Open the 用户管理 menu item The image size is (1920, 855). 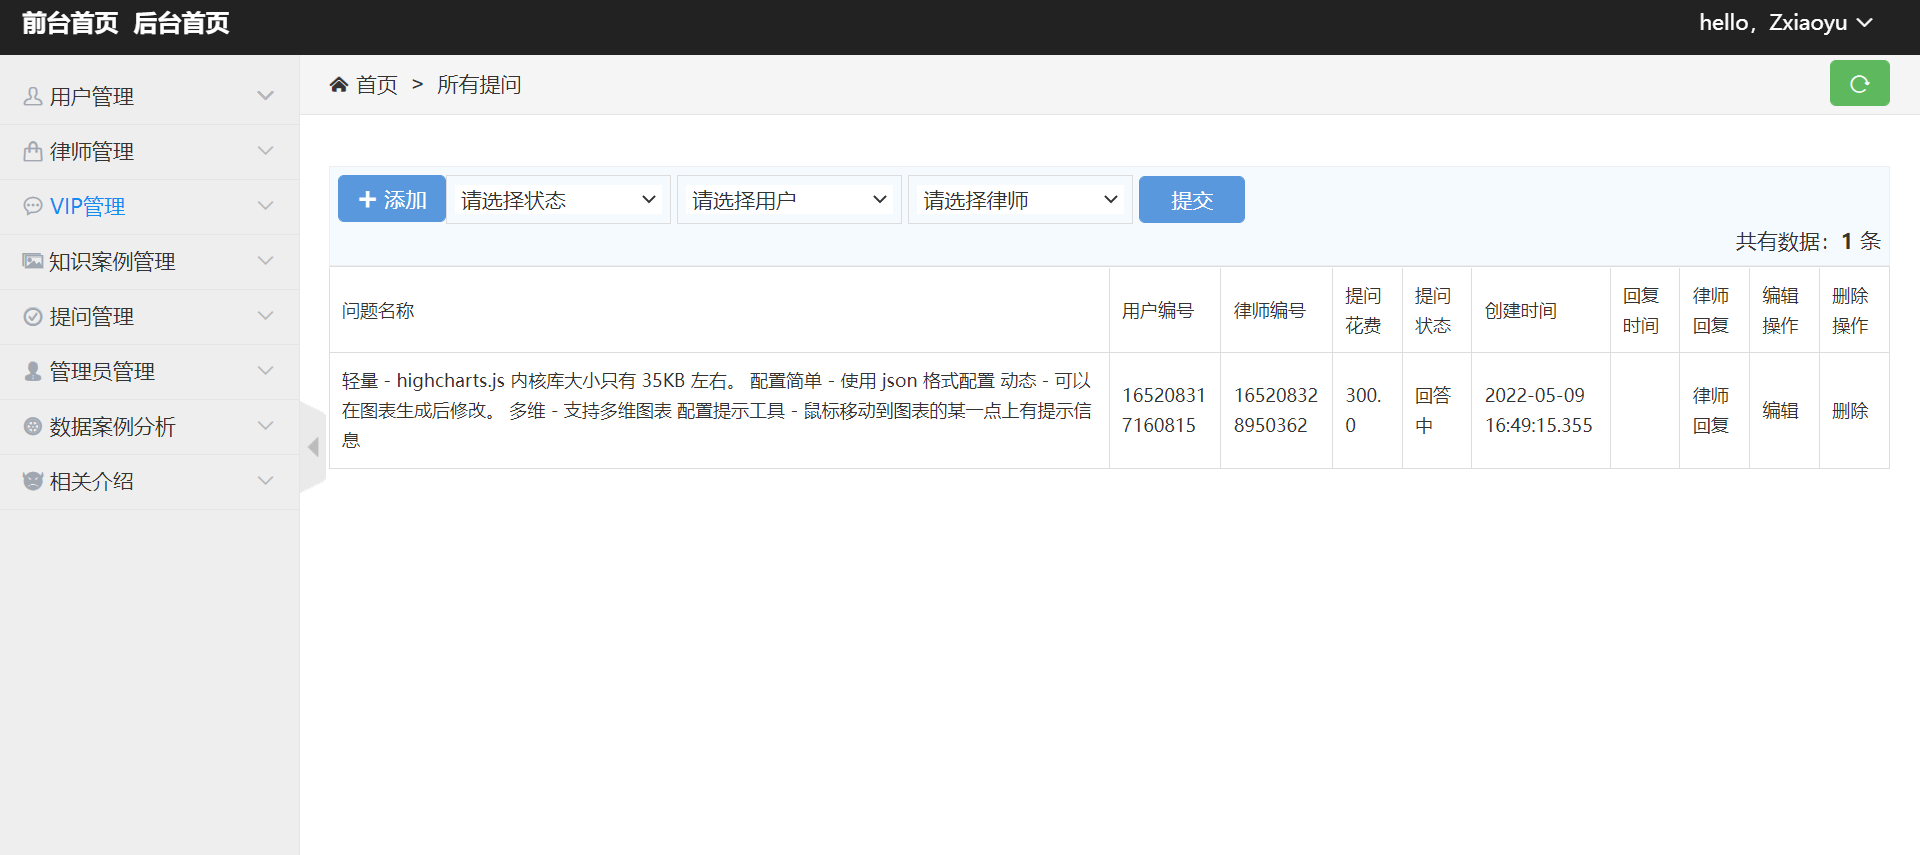150,97
